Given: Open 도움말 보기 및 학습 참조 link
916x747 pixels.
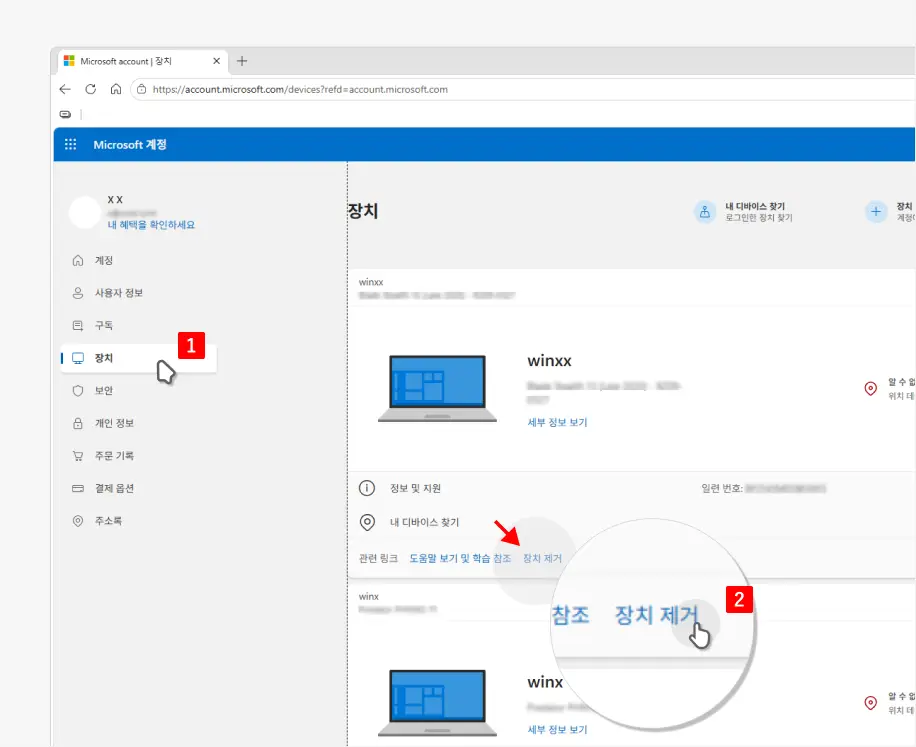Looking at the screenshot, I should 460,558.
